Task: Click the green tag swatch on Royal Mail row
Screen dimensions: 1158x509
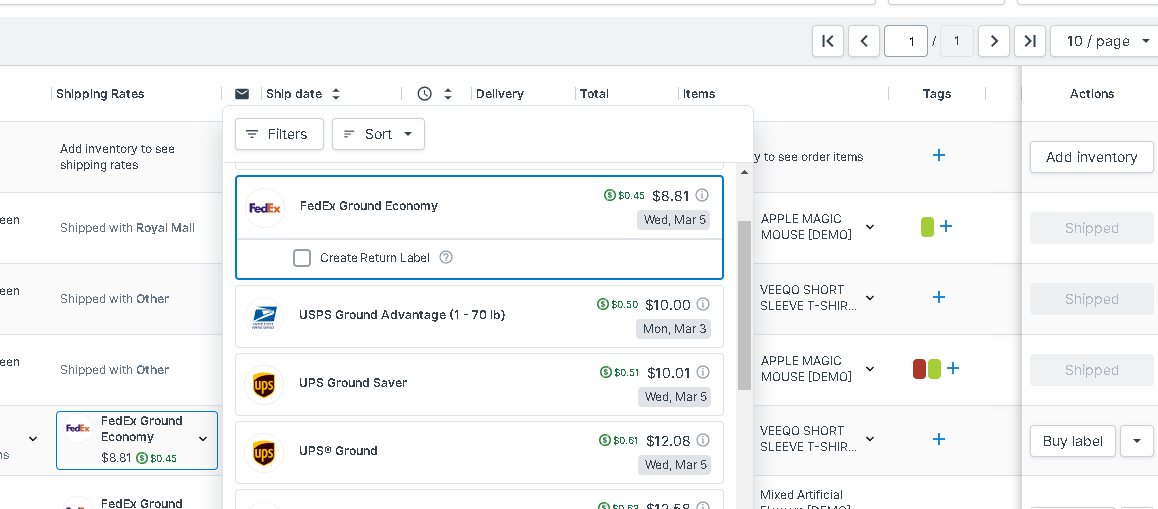Action: click(928, 227)
